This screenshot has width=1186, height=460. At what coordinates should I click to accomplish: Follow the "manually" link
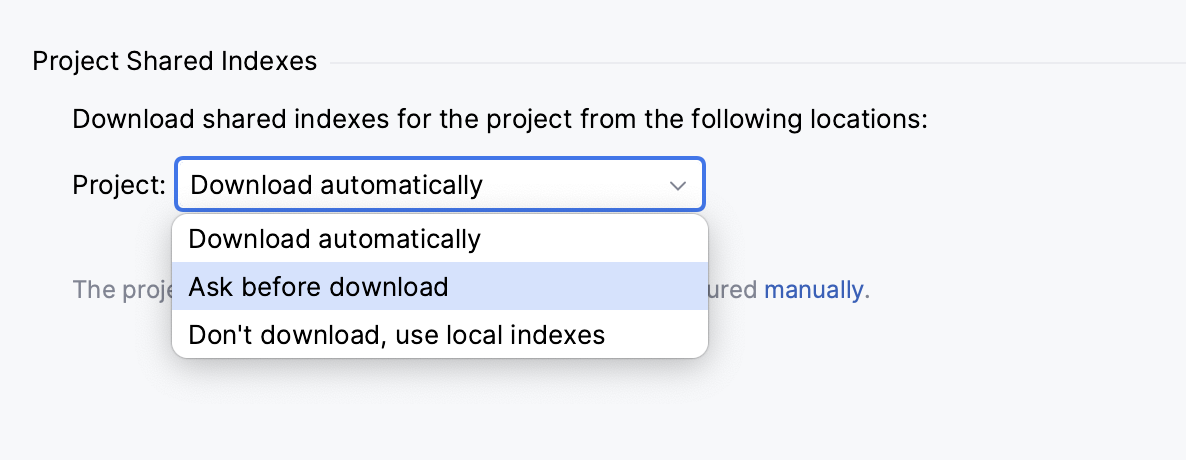pyautogui.click(x=813, y=290)
